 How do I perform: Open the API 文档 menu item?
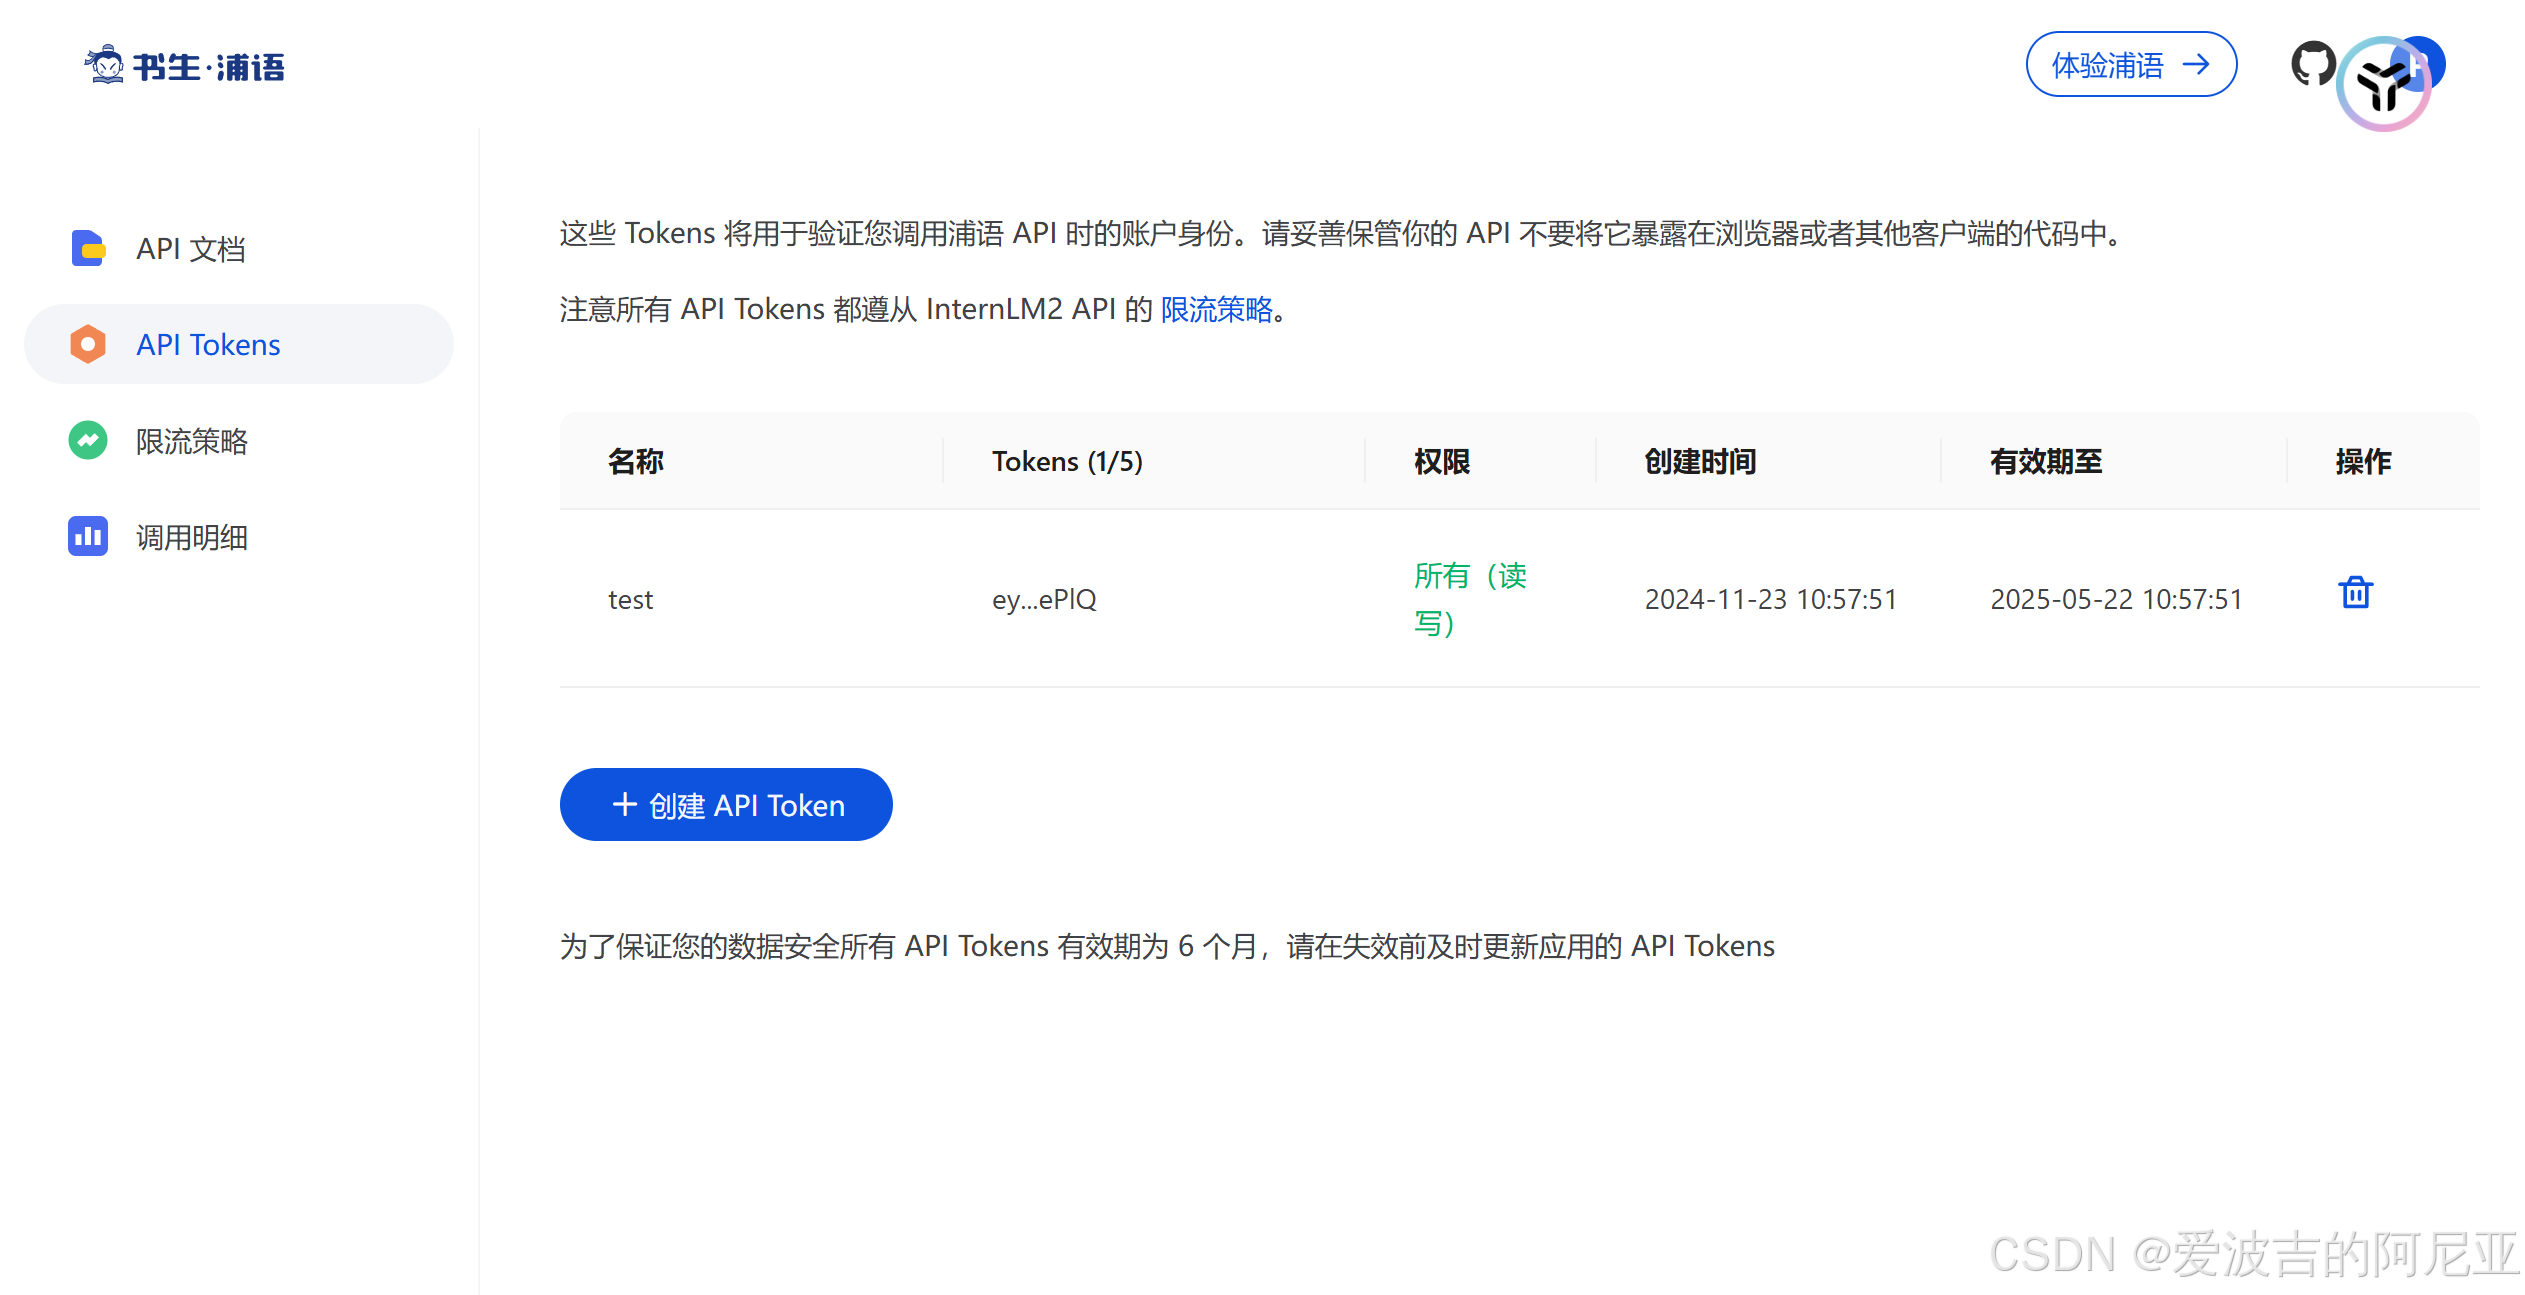tap(191, 249)
